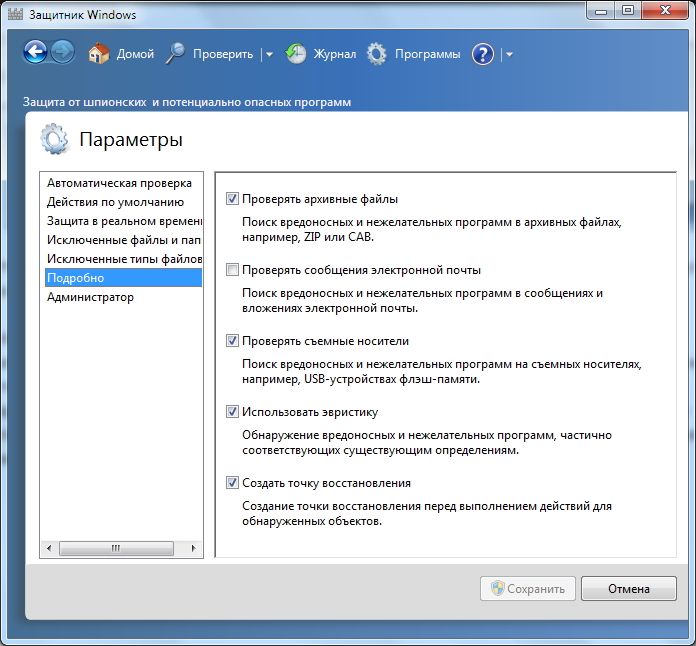Click the Сохранить button
This screenshot has height=646, width=696.
tap(528, 589)
